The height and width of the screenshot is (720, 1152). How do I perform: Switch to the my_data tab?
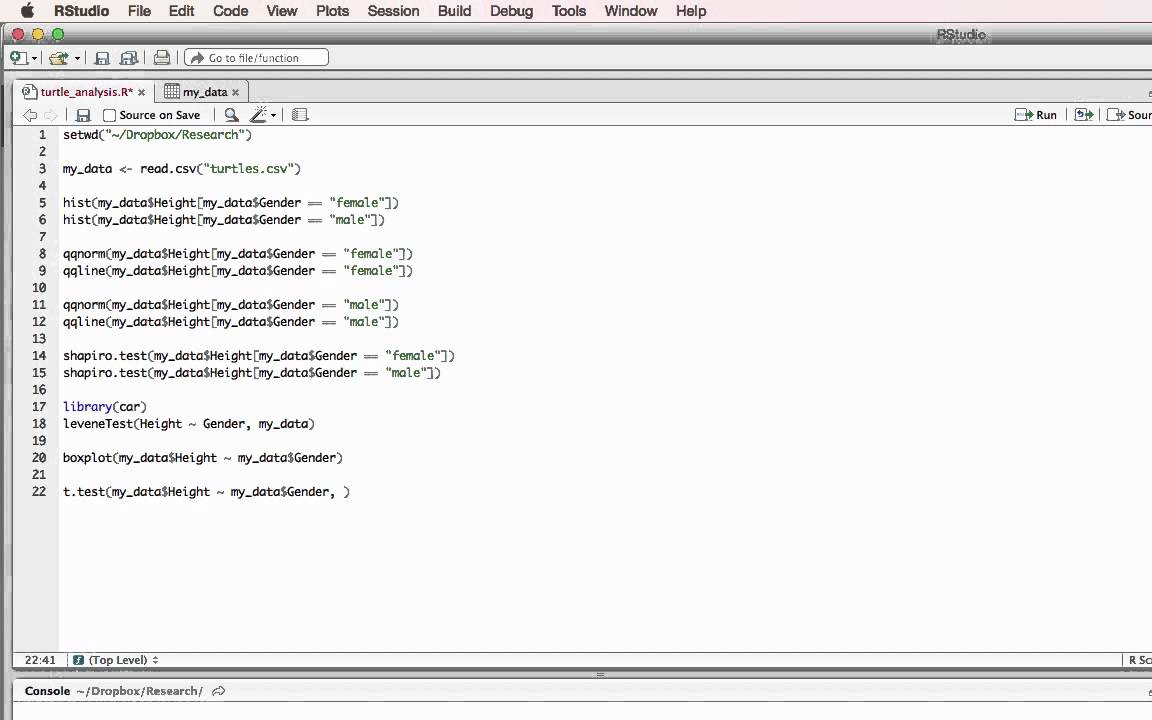(205, 92)
